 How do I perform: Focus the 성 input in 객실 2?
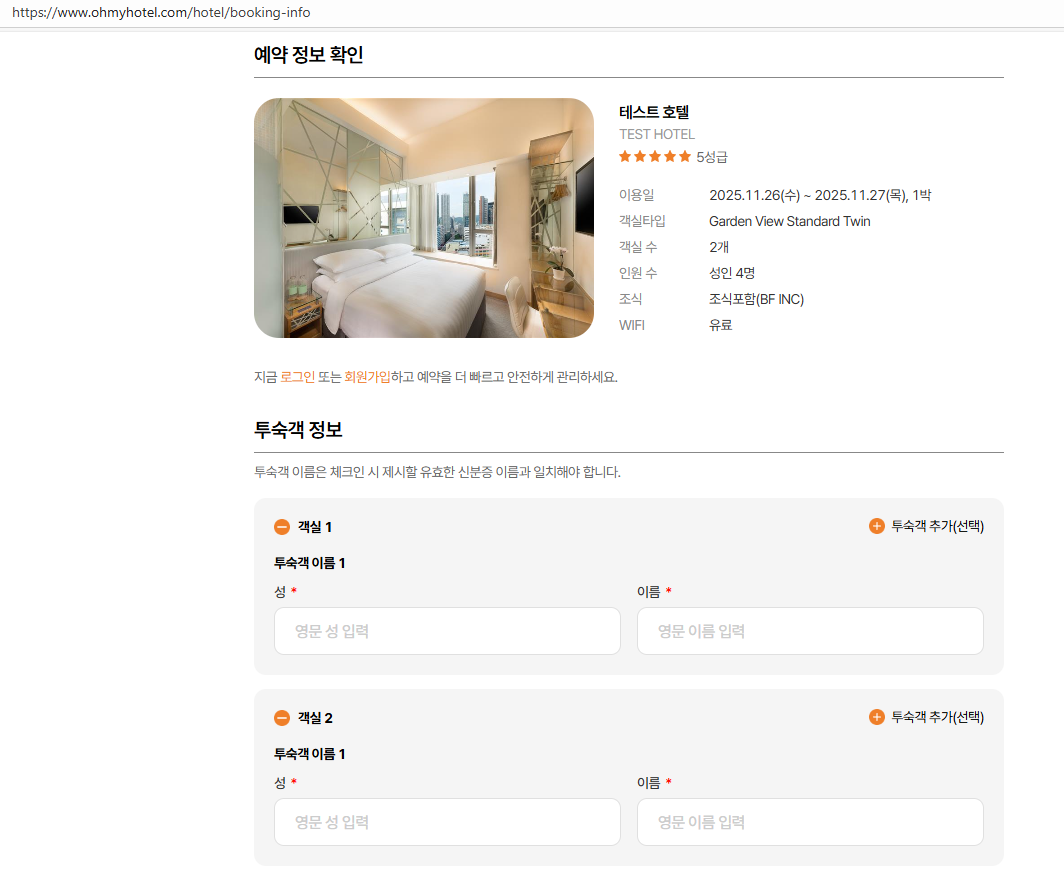click(x=447, y=822)
